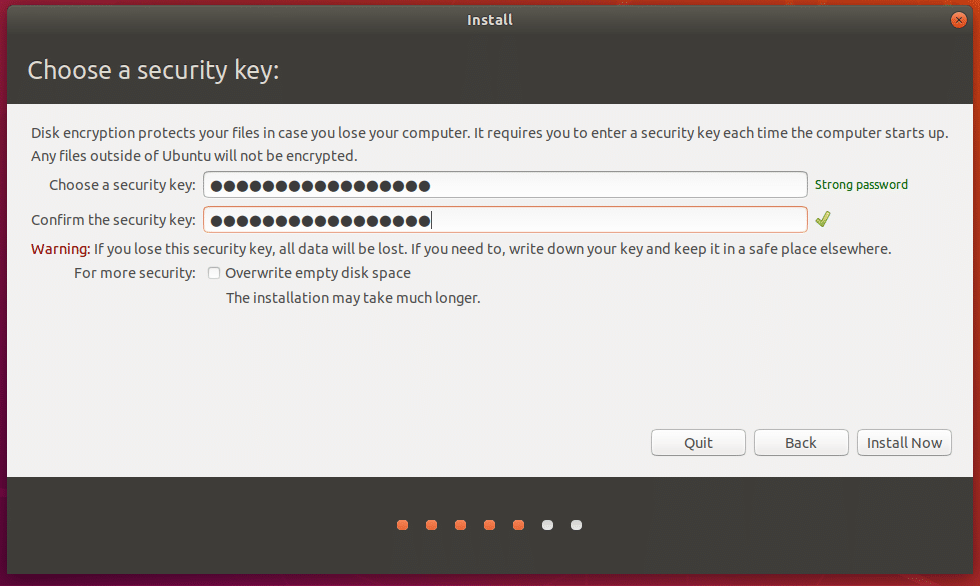Close the Install window

958,20
